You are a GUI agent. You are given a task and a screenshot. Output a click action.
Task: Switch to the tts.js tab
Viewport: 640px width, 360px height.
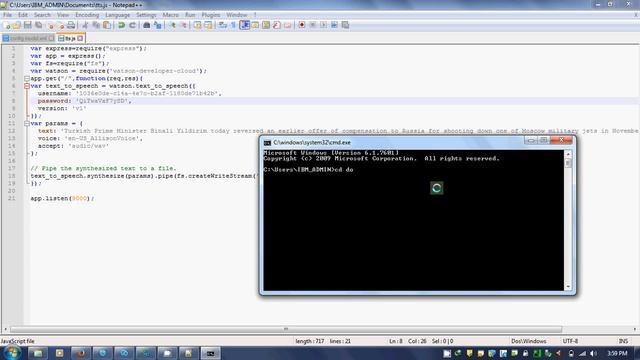70,38
